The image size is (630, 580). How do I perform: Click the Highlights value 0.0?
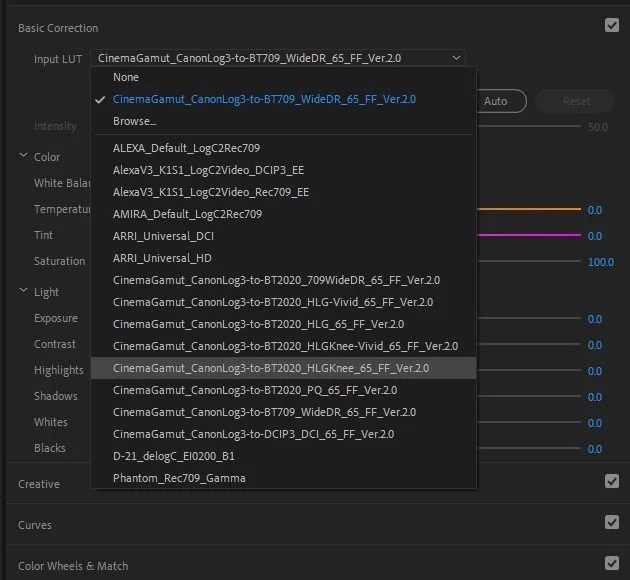tap(595, 371)
